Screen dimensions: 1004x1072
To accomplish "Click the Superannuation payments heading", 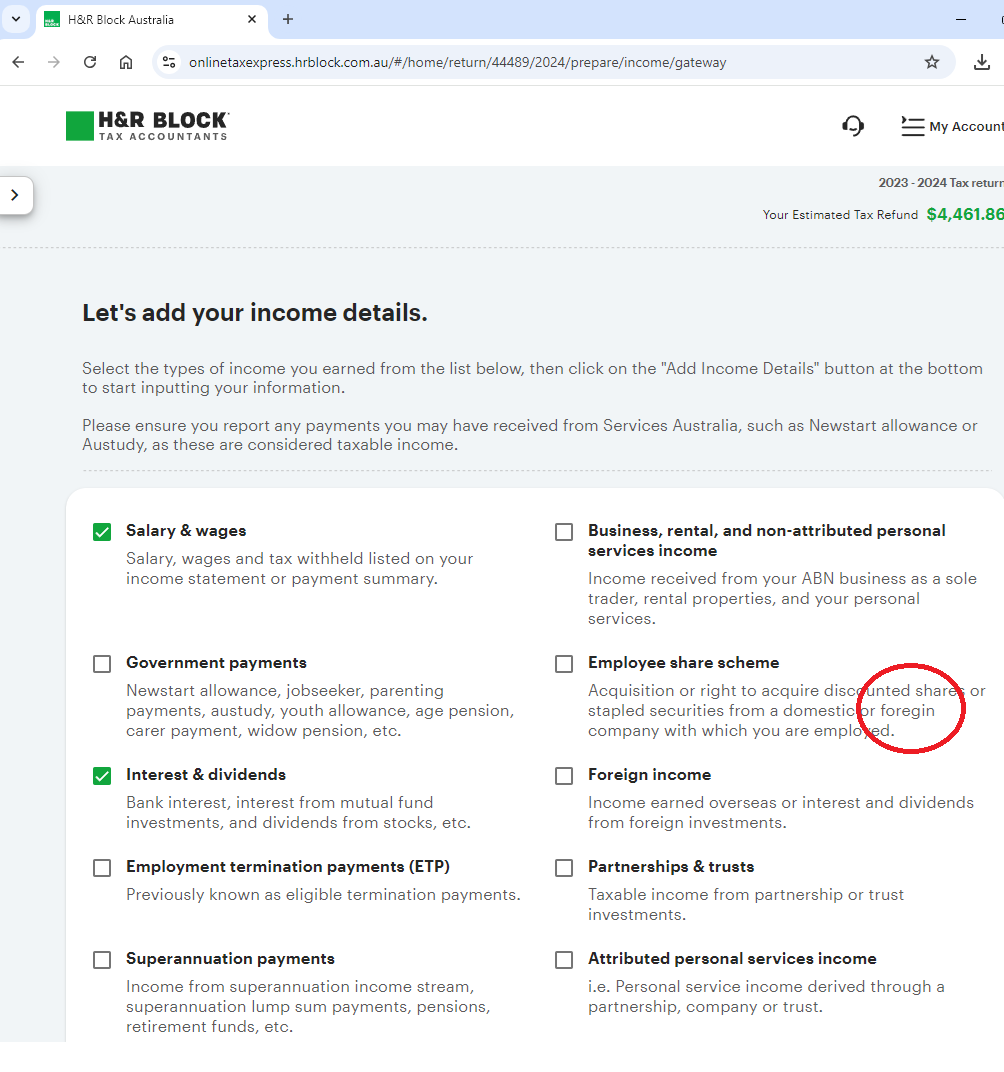I will [230, 959].
